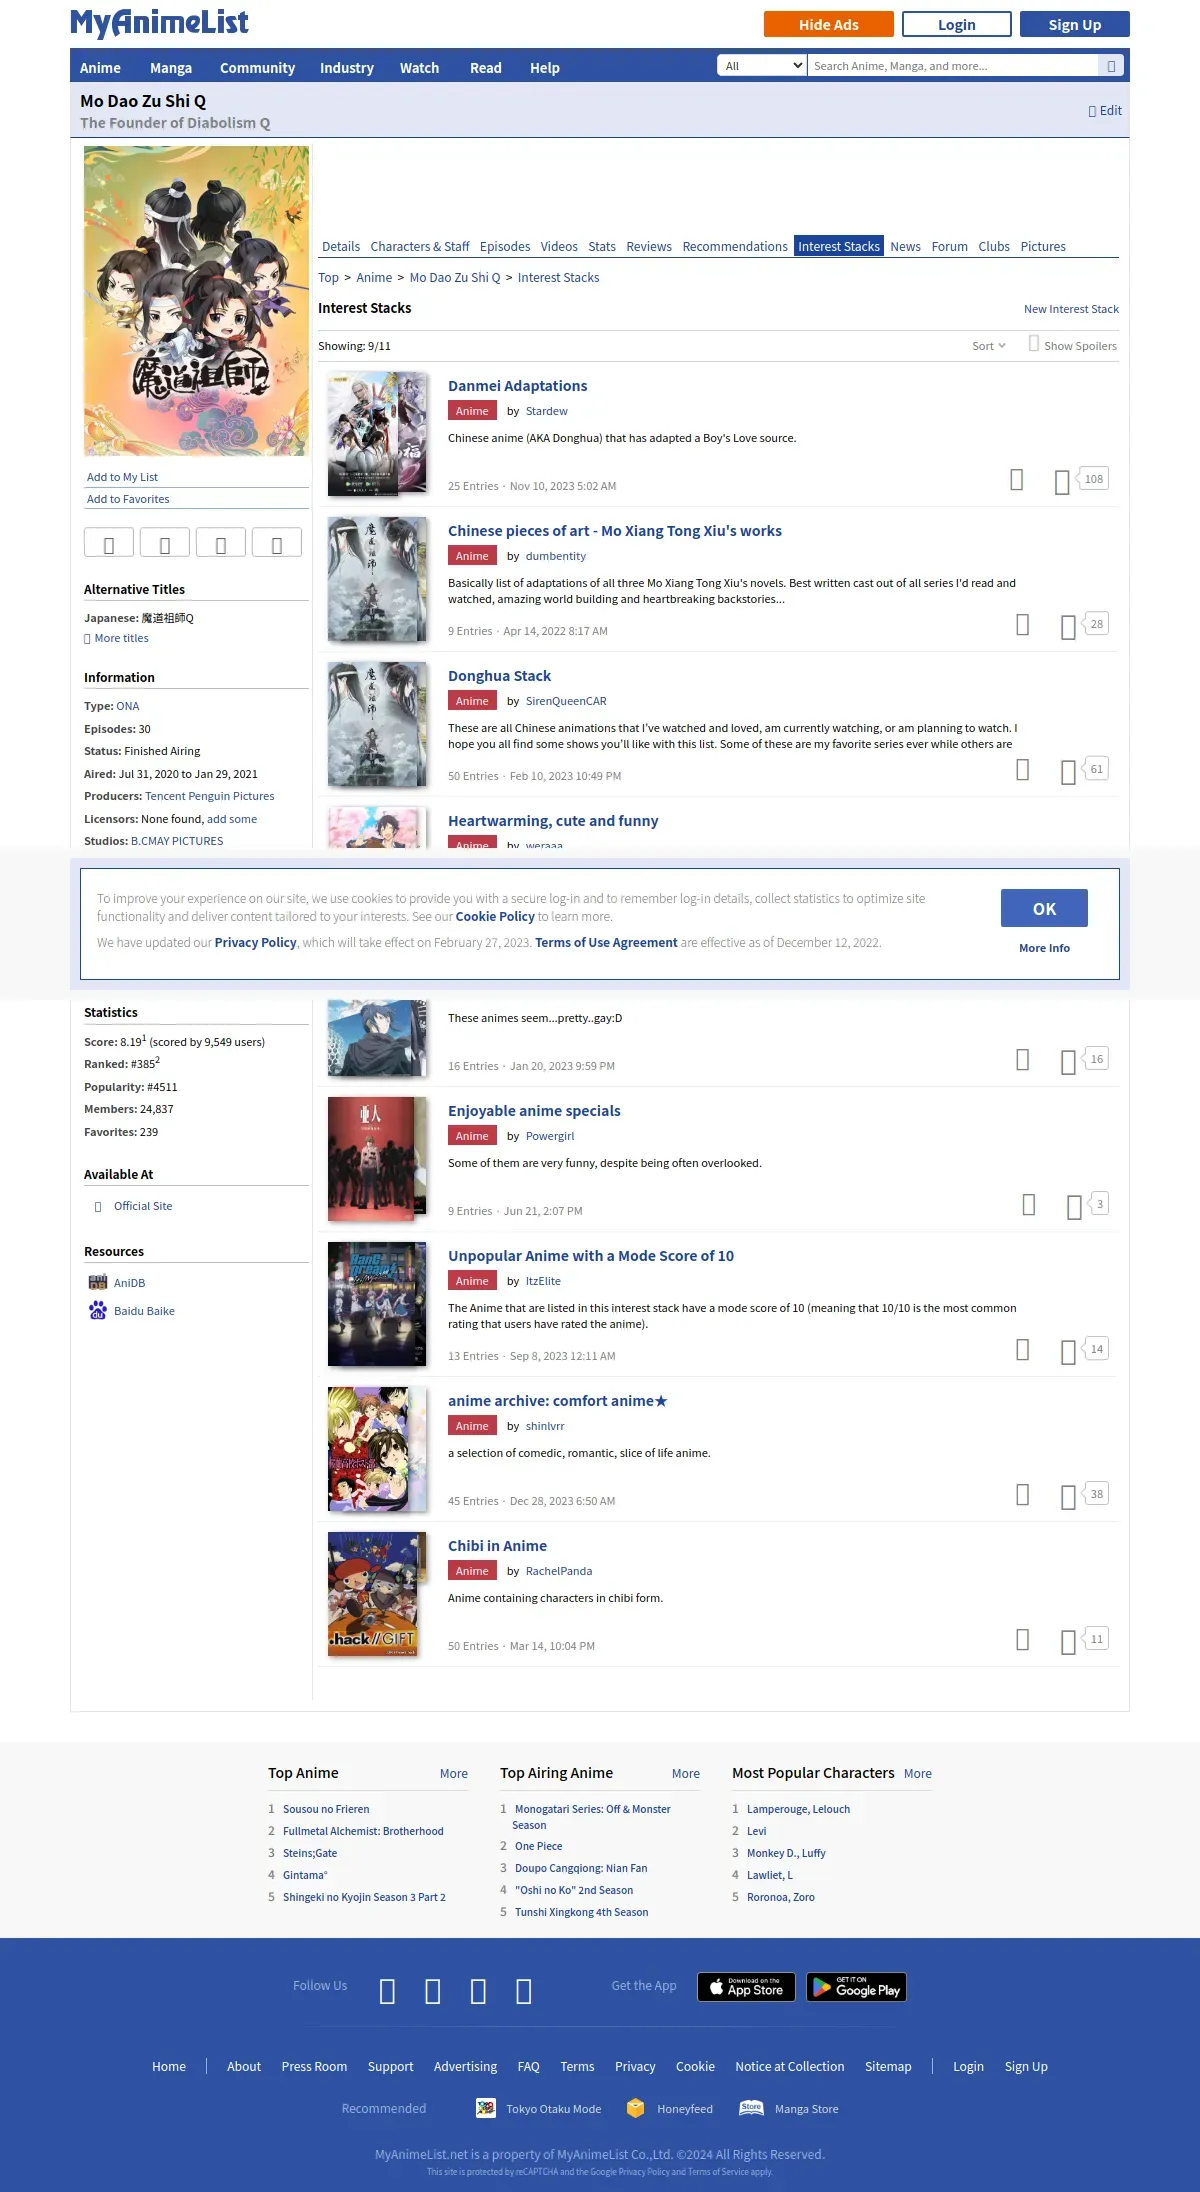Click the bookmark icon in Enjoyable anime specials row
The height and width of the screenshot is (2192, 1200).
1028,1205
